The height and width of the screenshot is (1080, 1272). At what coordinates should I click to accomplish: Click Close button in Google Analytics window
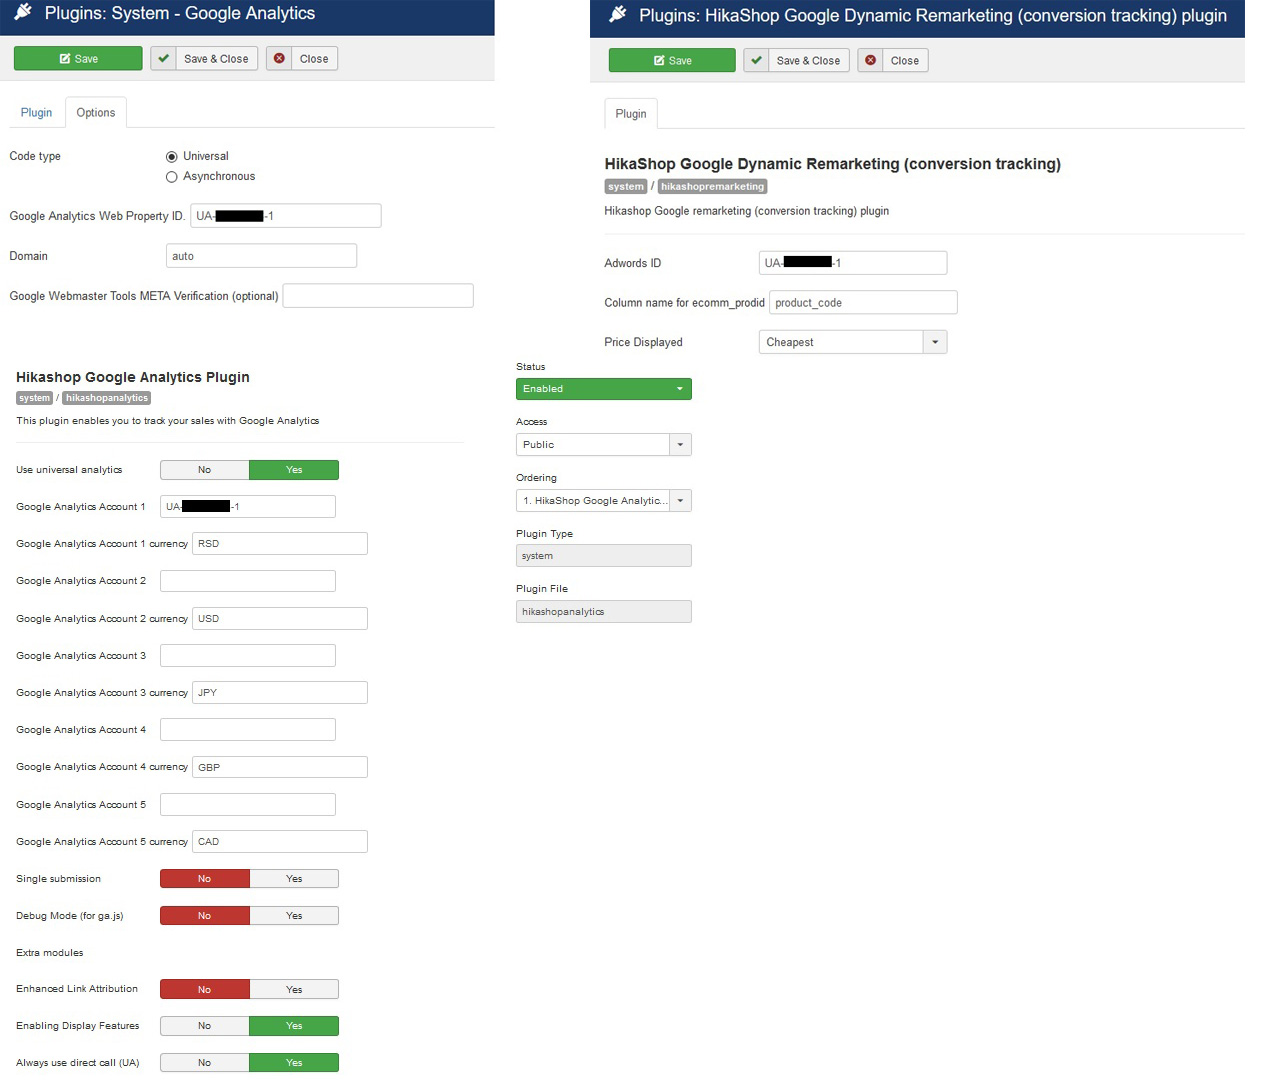[302, 59]
